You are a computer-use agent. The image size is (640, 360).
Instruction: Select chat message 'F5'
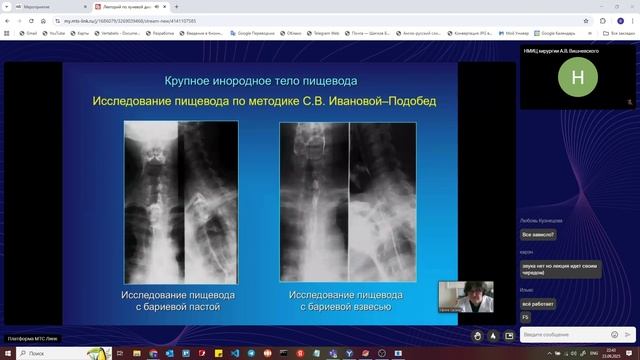click(x=525, y=317)
